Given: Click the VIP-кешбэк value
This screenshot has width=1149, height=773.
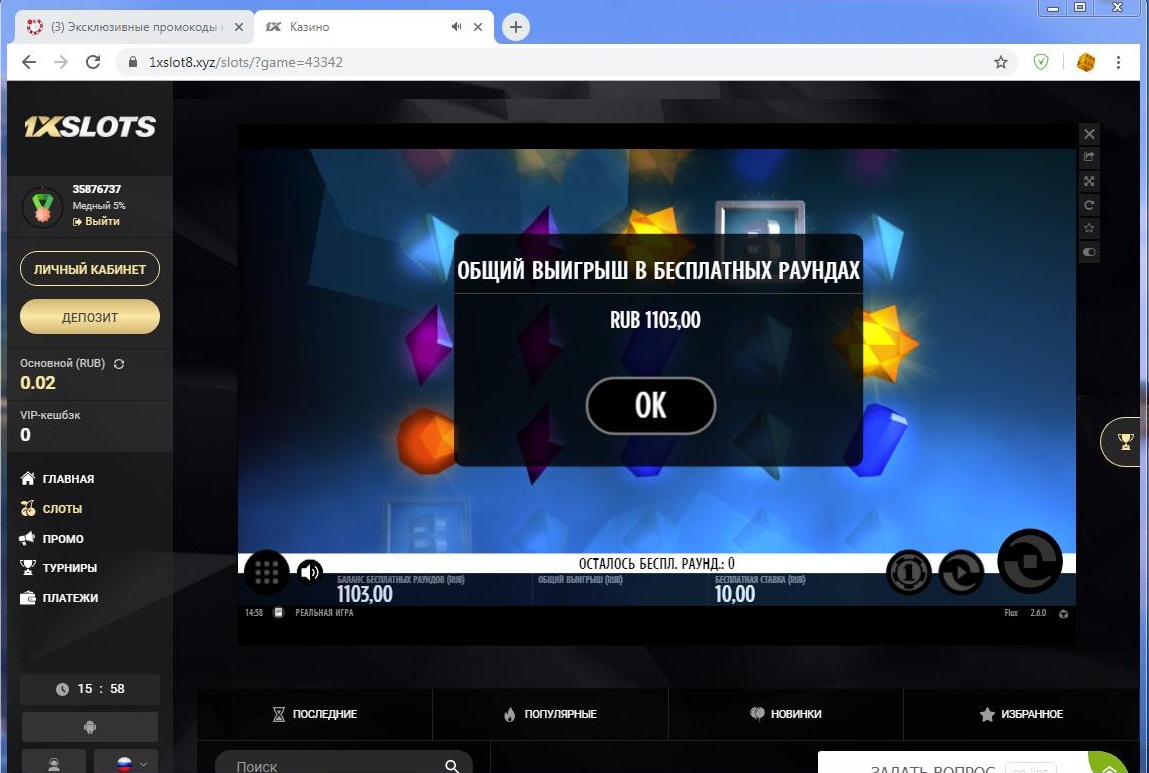Looking at the screenshot, I should coord(26,434).
